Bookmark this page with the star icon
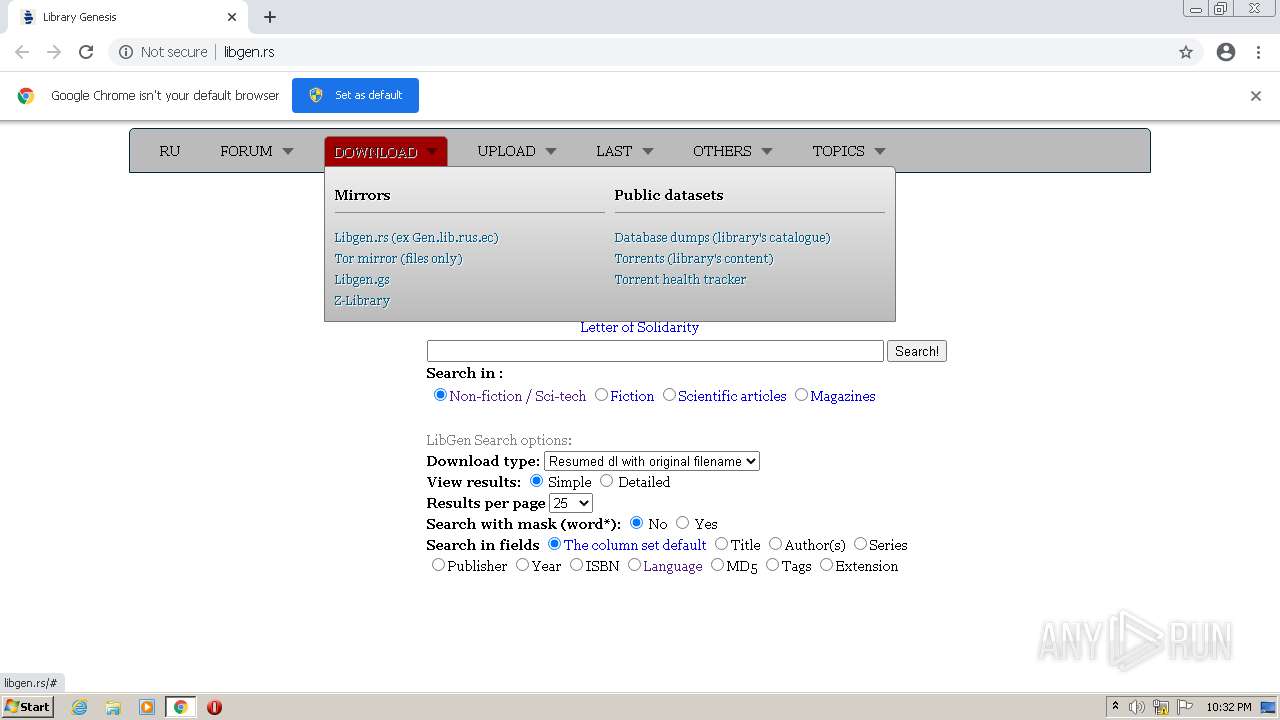The image size is (1280, 720). pyautogui.click(x=1186, y=52)
